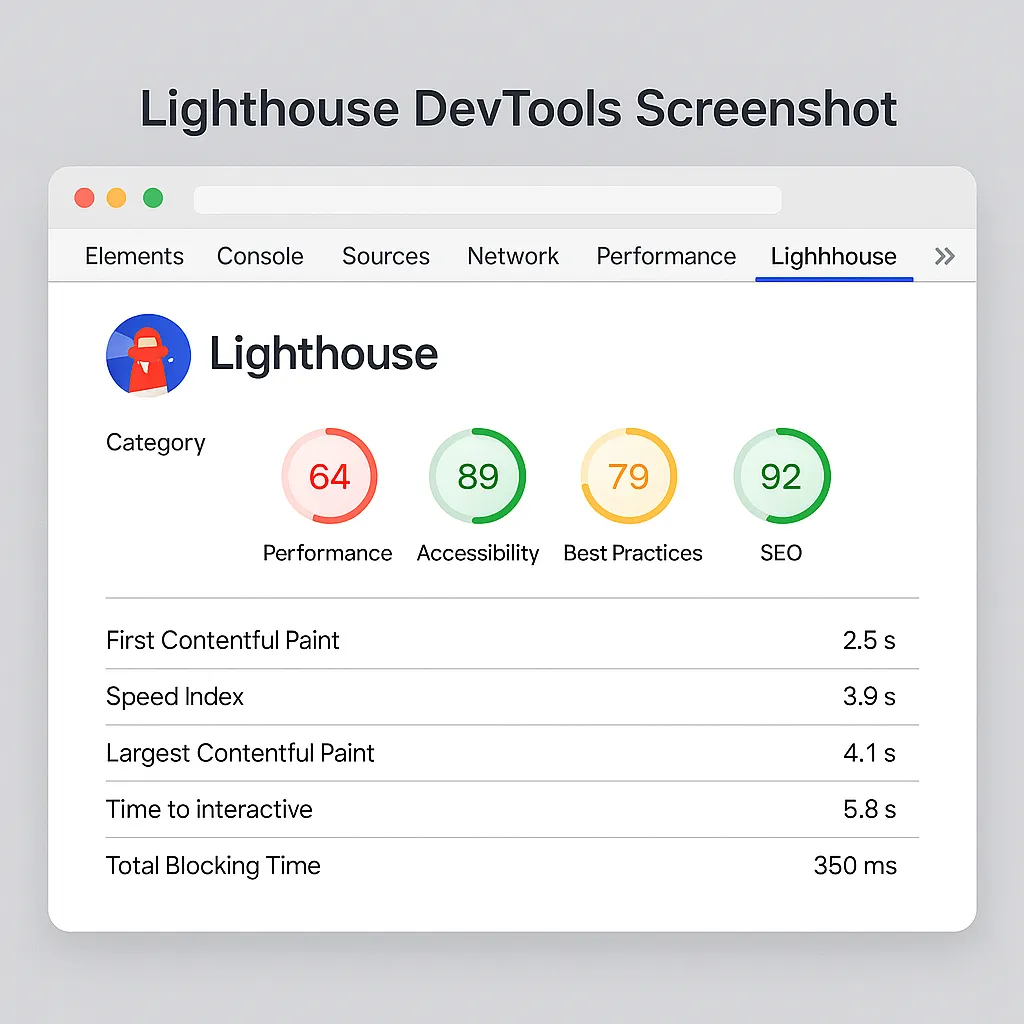The width and height of the screenshot is (1024, 1024).
Task: Click the red close window dot
Action: click(84, 197)
